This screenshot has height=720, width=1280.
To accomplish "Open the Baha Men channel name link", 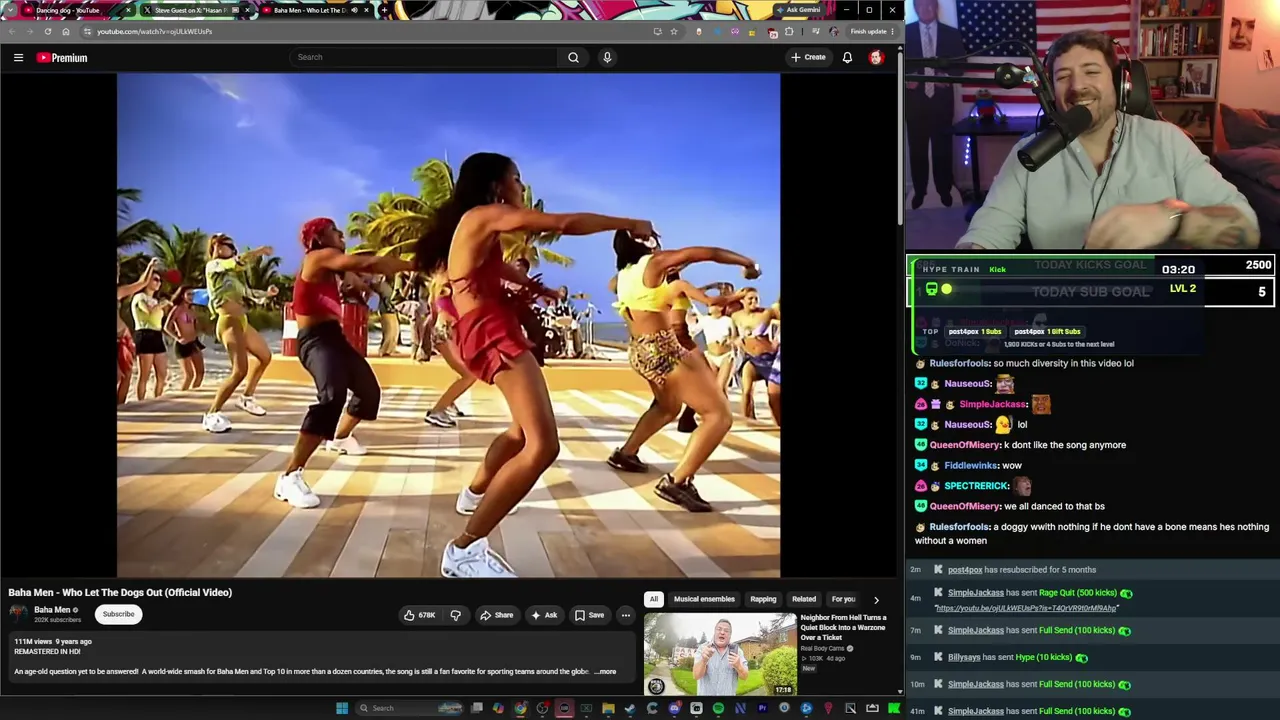I will (52, 610).
